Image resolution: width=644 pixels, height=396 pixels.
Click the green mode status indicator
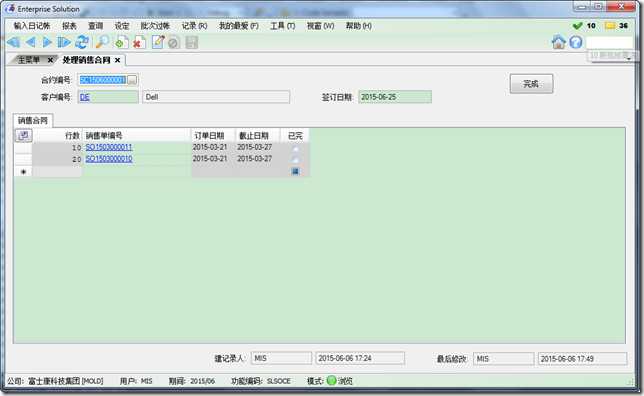[331, 381]
